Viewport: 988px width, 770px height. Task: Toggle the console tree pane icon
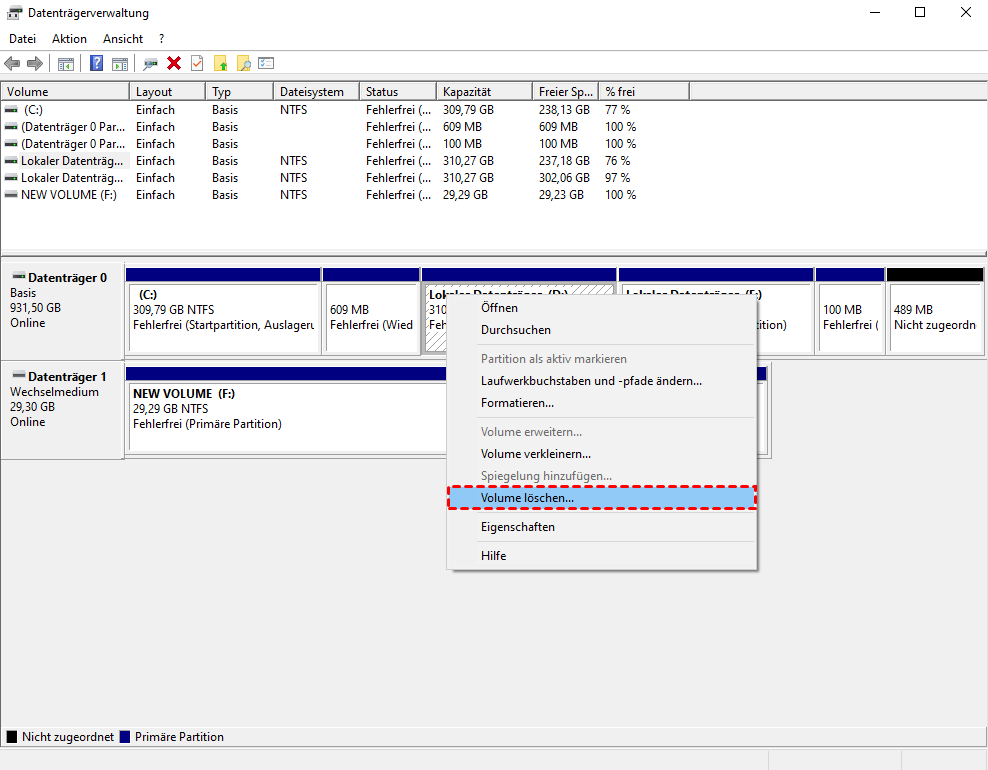(66, 64)
